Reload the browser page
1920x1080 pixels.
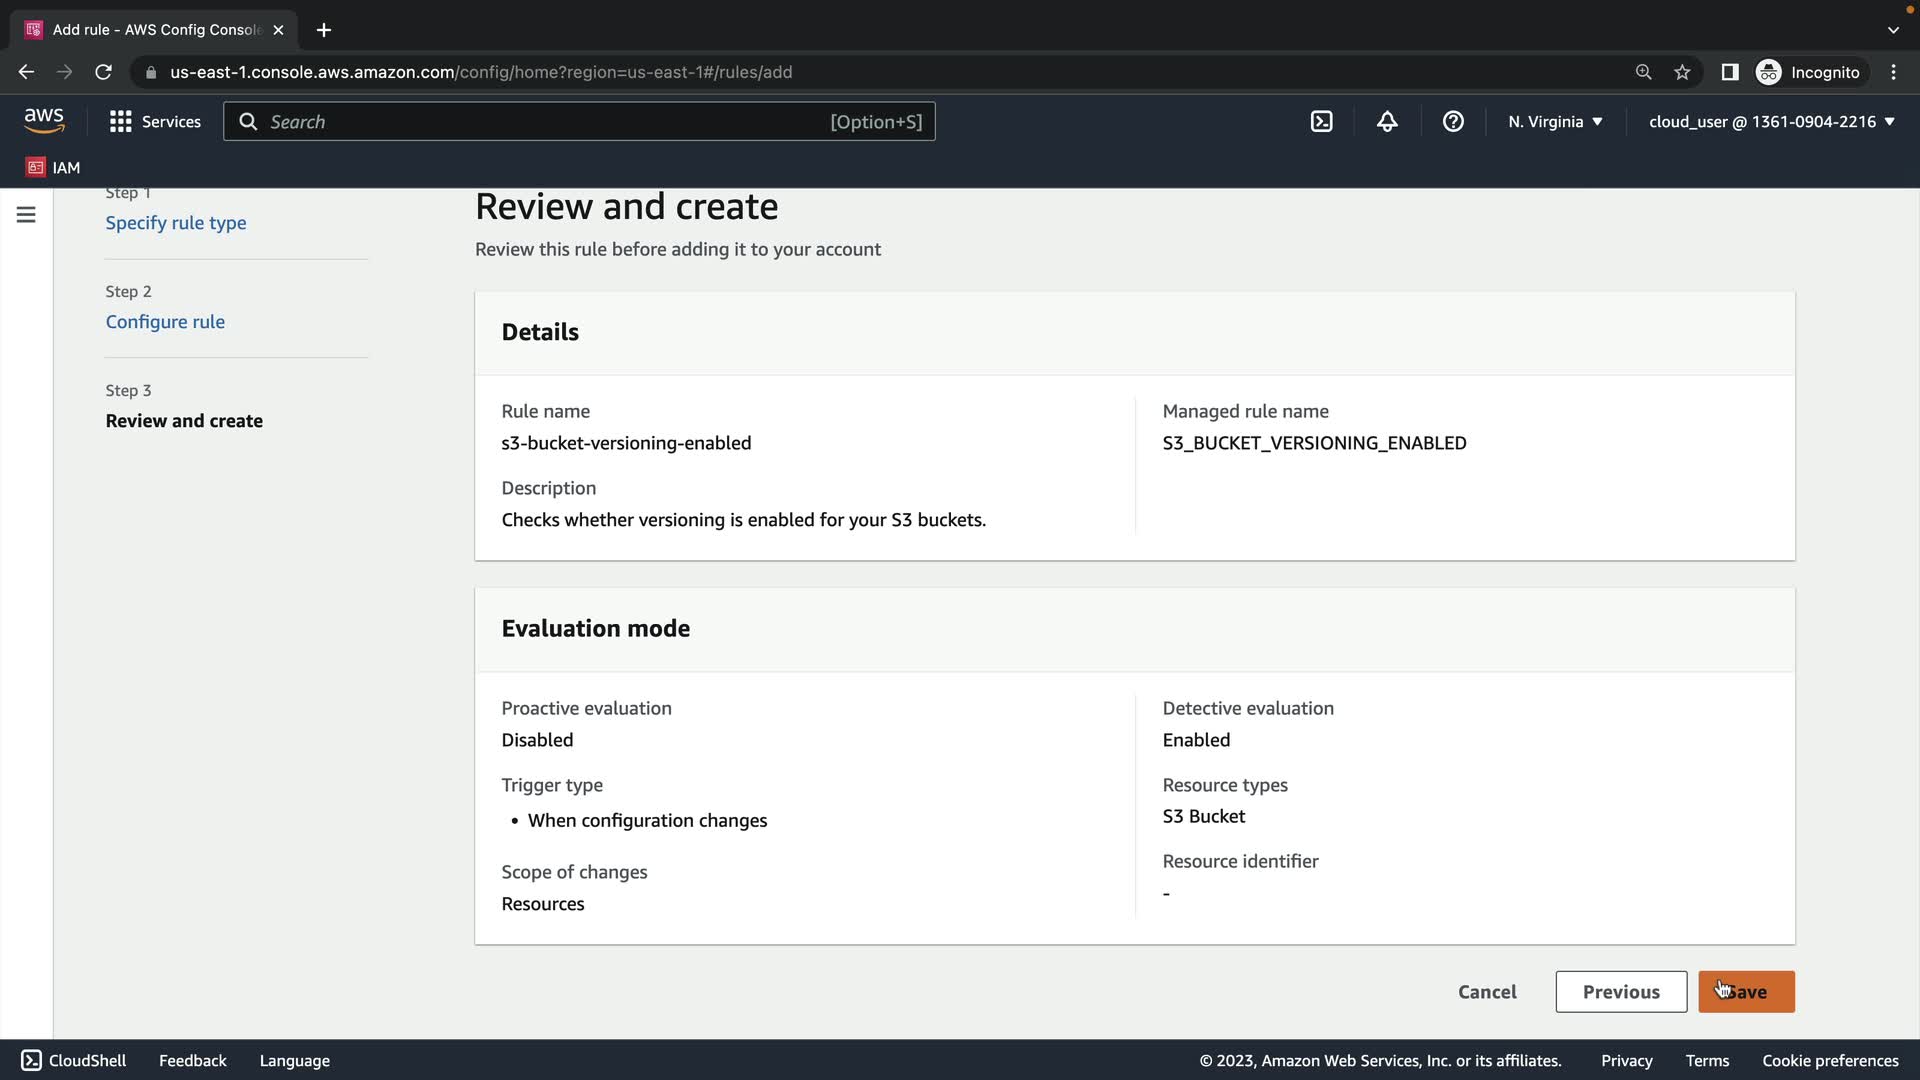tap(103, 72)
